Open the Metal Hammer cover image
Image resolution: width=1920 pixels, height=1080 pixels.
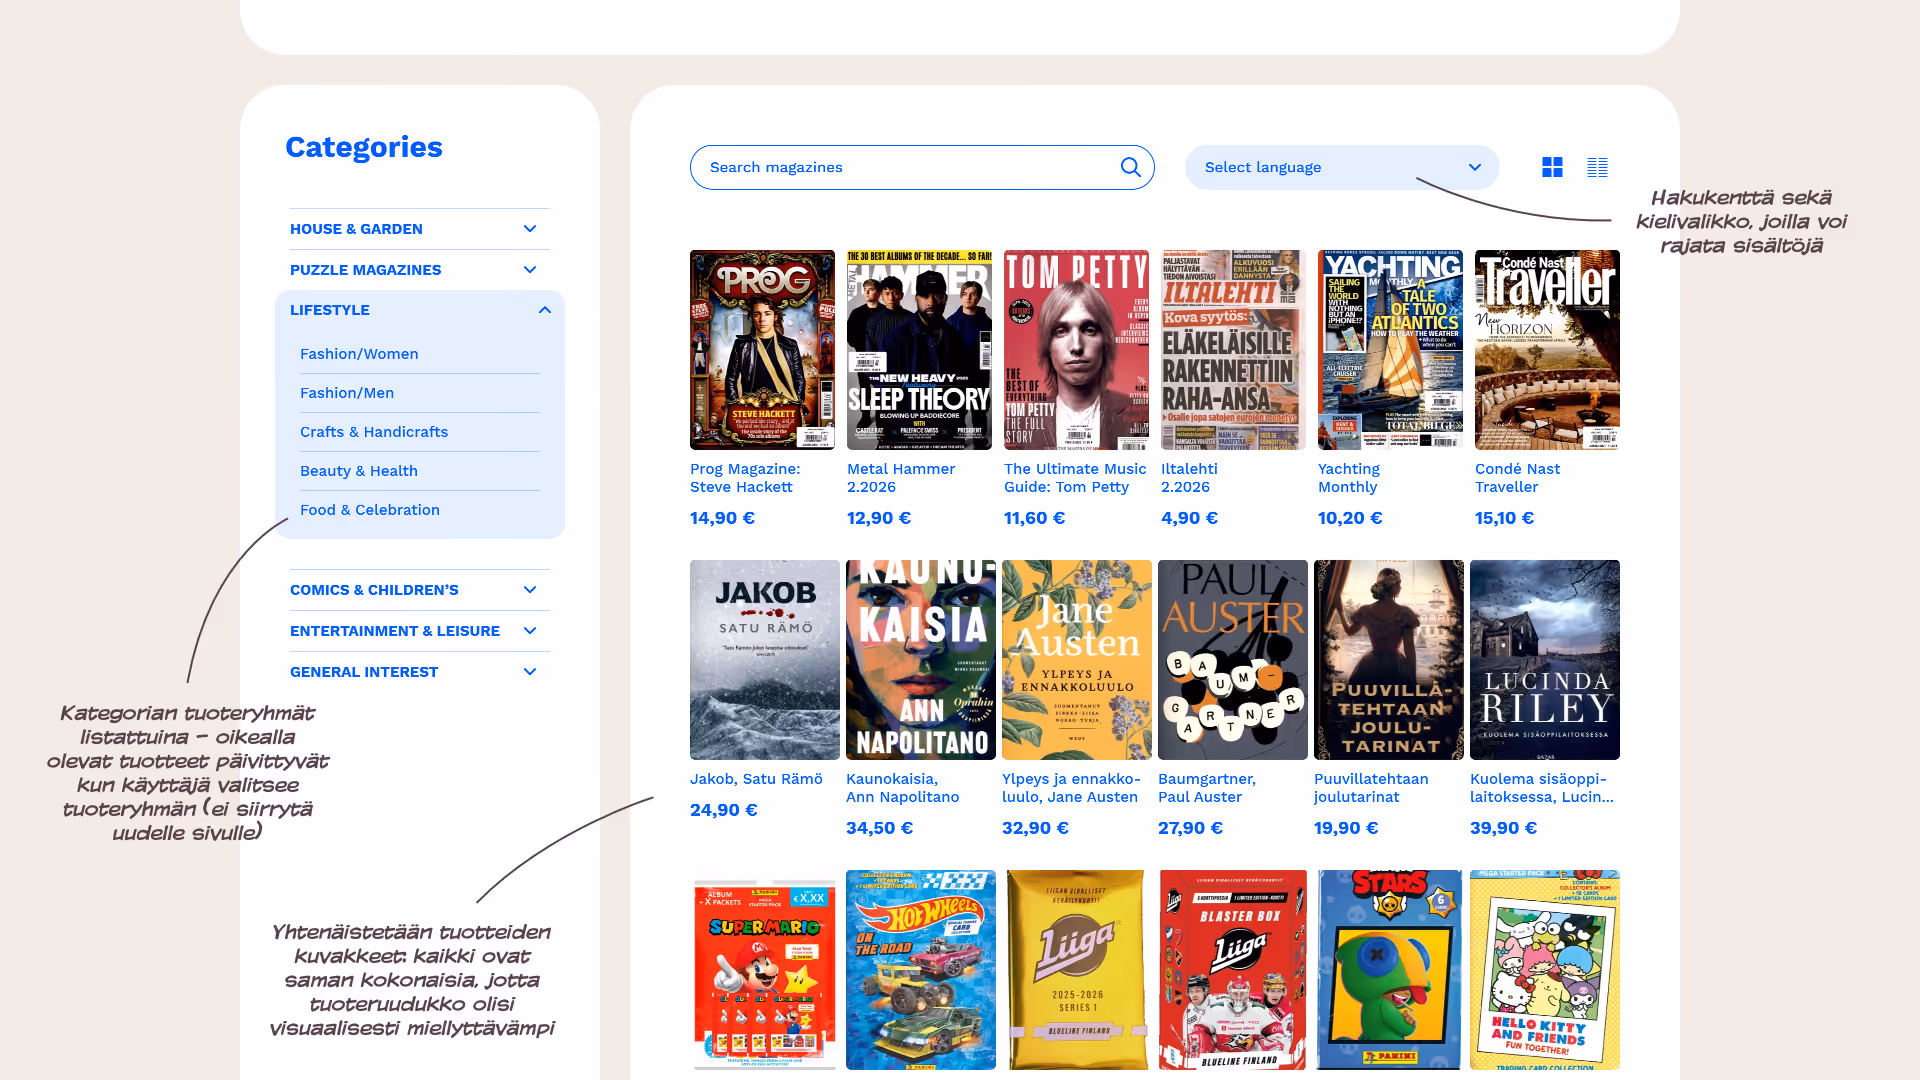919,350
